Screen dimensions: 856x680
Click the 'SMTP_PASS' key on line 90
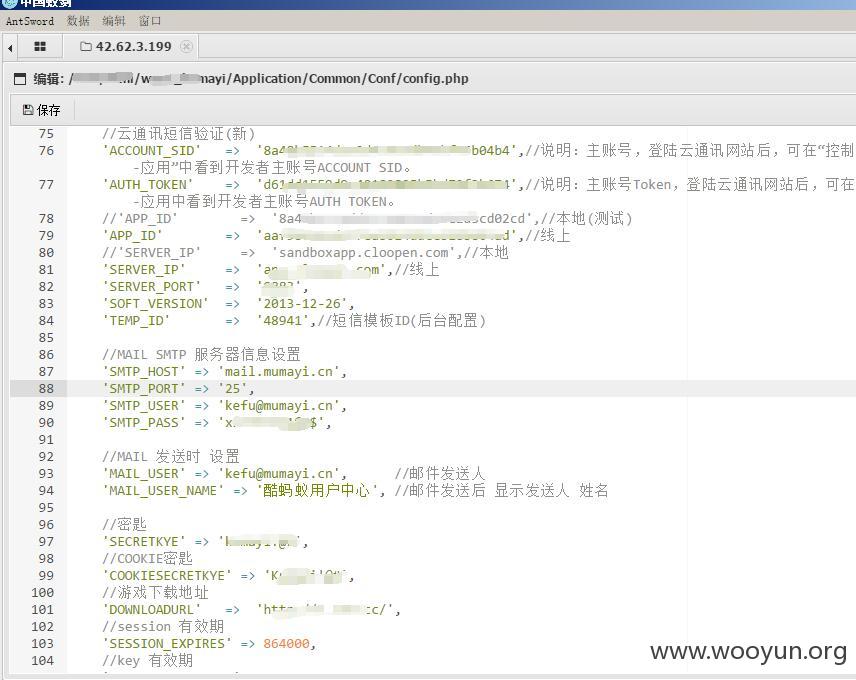144,422
